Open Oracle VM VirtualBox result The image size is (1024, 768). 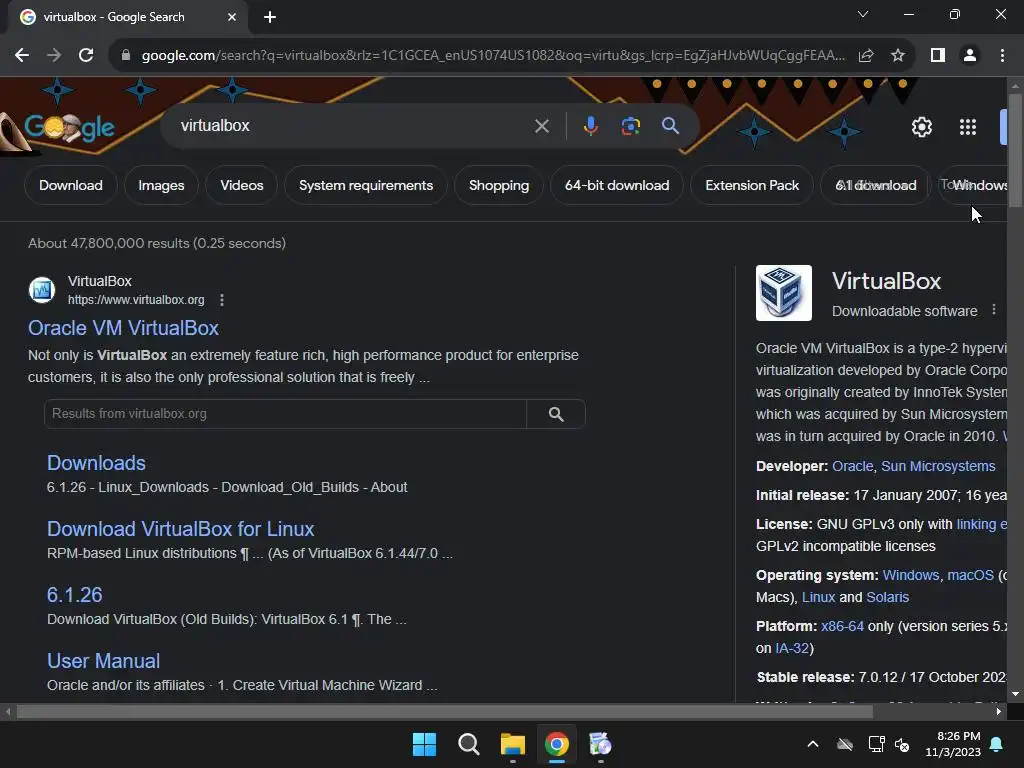click(123, 328)
